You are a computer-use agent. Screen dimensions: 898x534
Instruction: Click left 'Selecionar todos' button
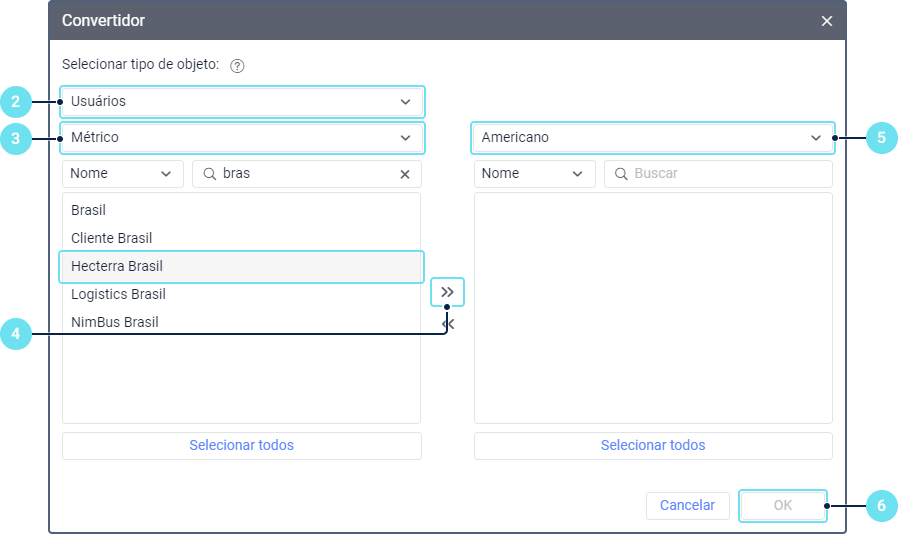pyautogui.click(x=242, y=446)
